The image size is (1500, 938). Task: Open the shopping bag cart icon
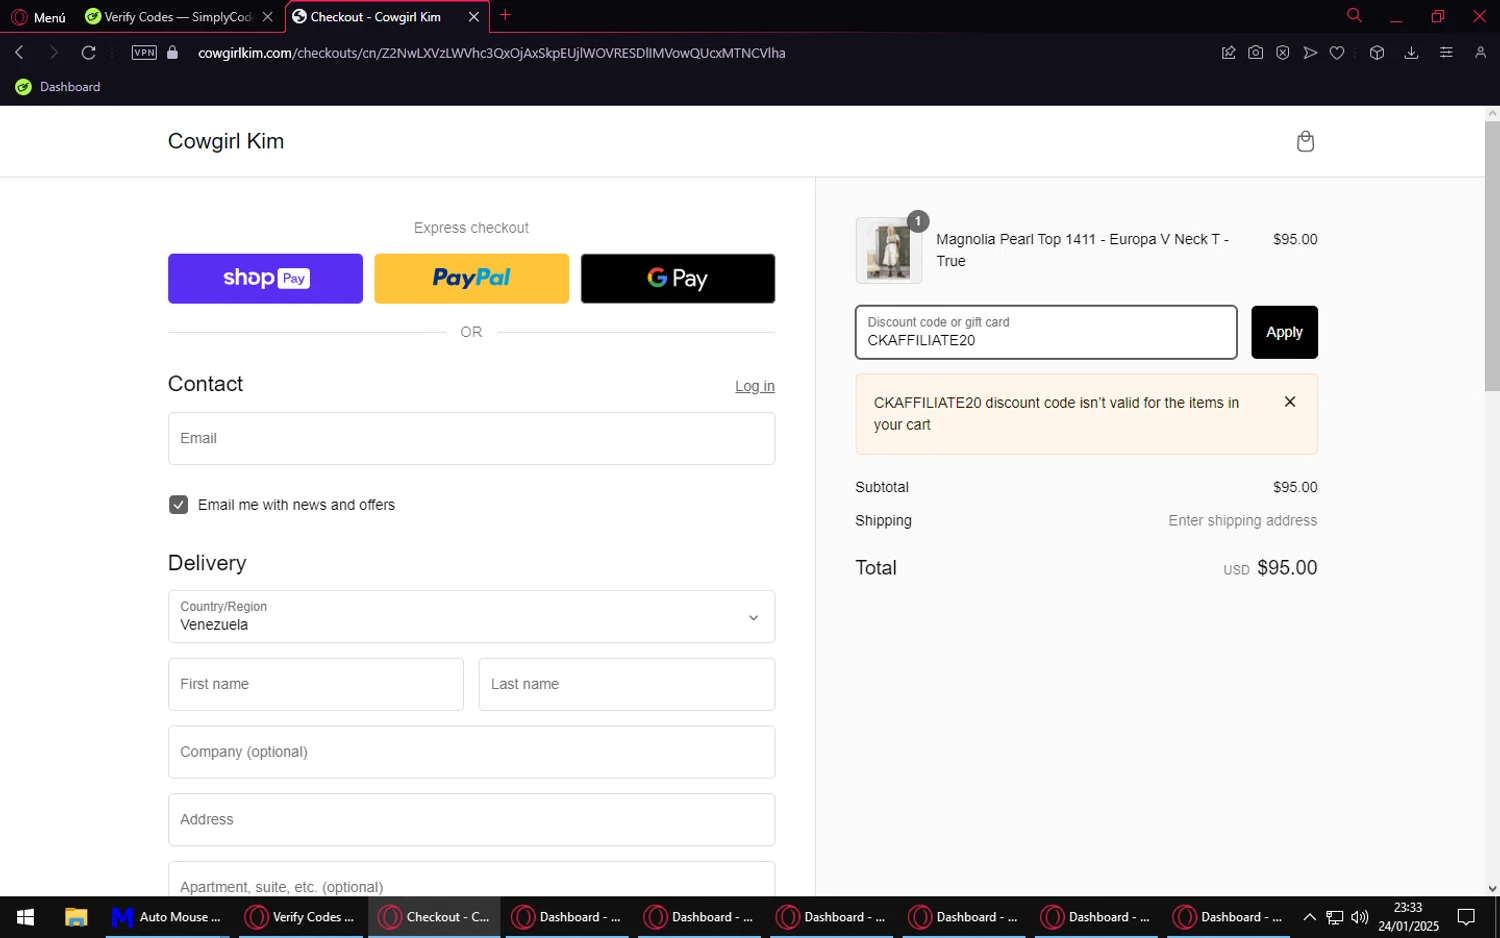pos(1305,141)
